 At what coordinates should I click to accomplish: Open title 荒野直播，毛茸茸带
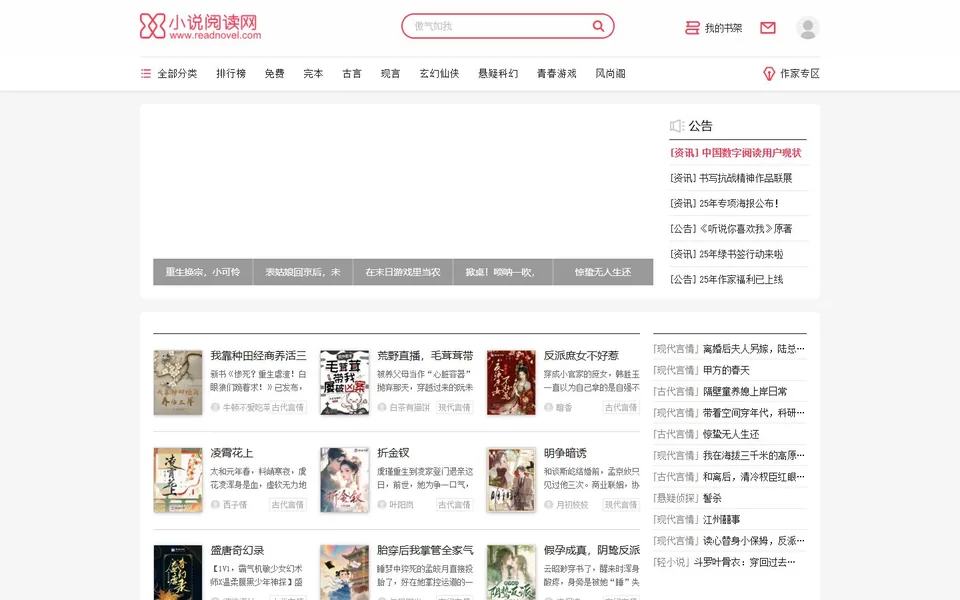(x=425, y=356)
